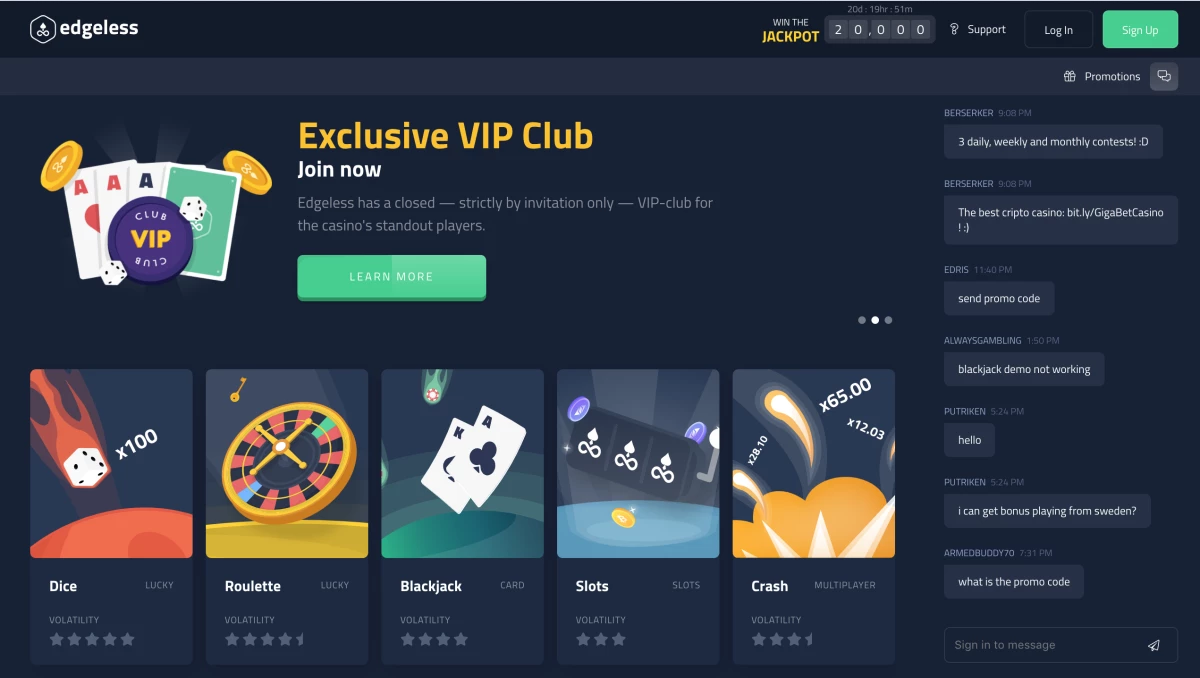This screenshot has width=1200, height=678.
Task: Open the Blackjack cards game tile
Action: (462, 463)
